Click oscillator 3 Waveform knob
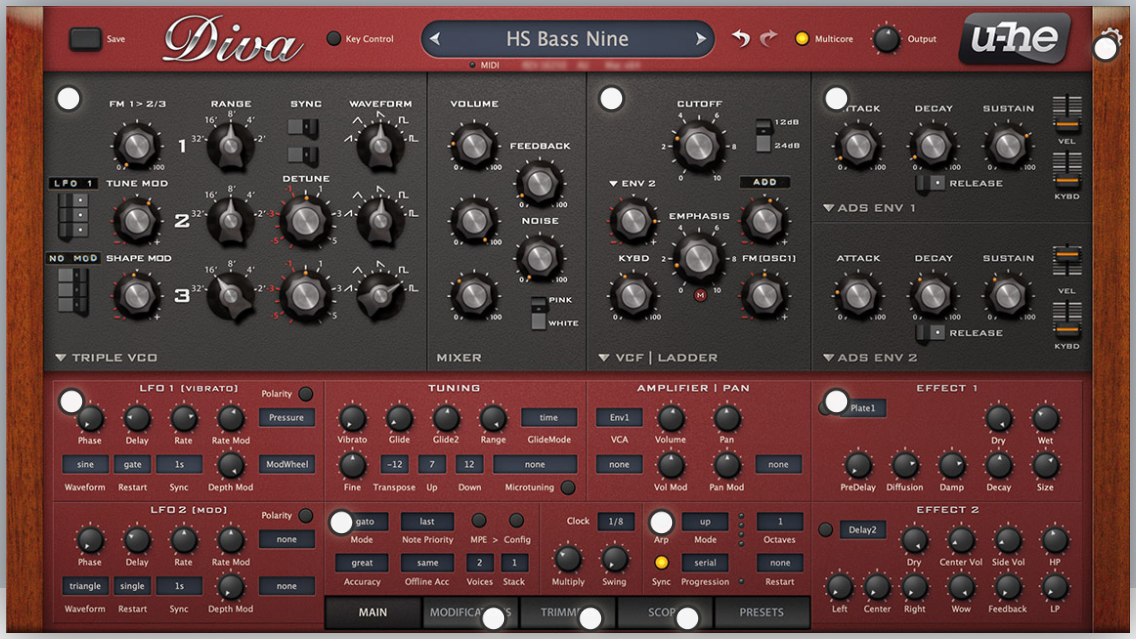 click(380, 295)
